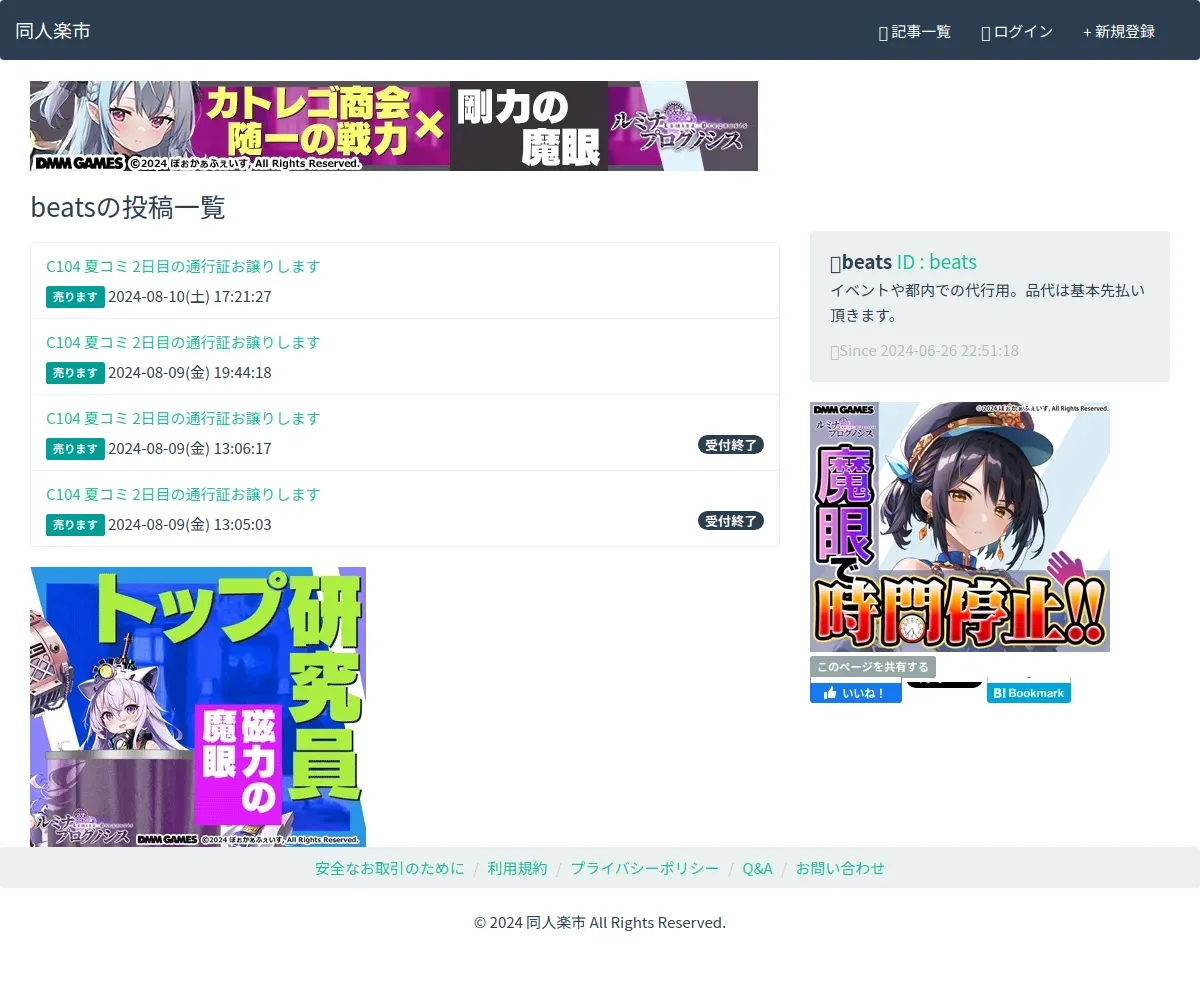Open the カトレゴ商会 banner ad at top
Screen dimensions: 1200x1000
(394, 126)
